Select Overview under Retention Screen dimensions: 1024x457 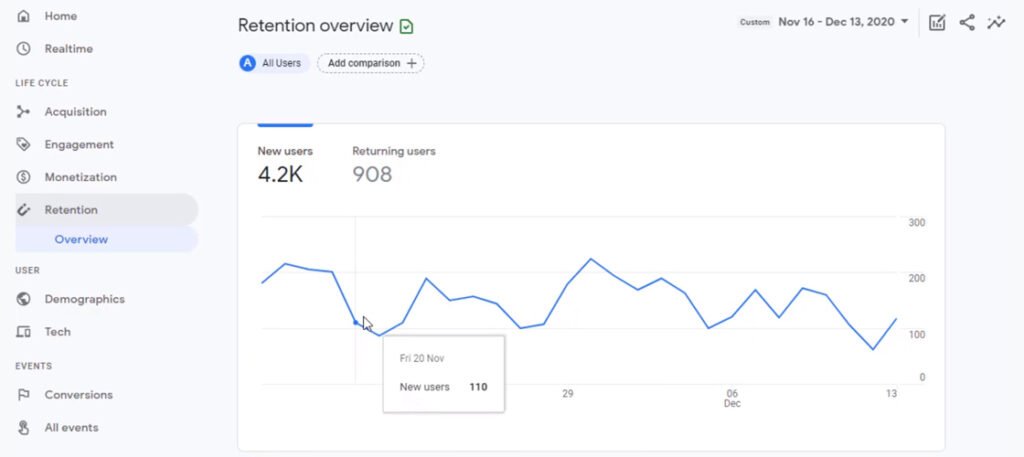coord(81,240)
